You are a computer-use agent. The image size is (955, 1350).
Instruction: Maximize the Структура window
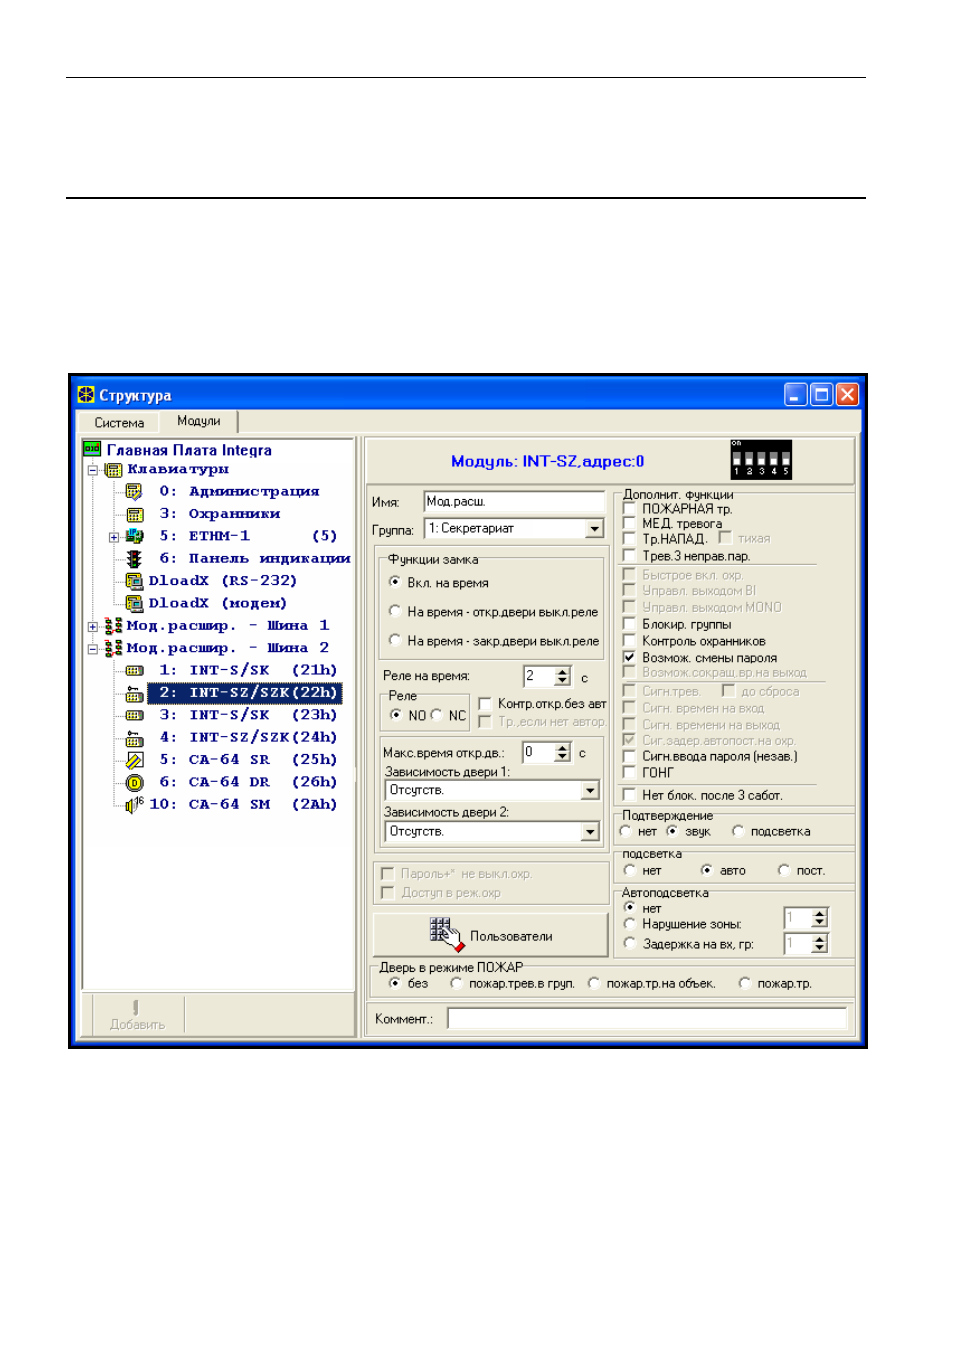(821, 395)
